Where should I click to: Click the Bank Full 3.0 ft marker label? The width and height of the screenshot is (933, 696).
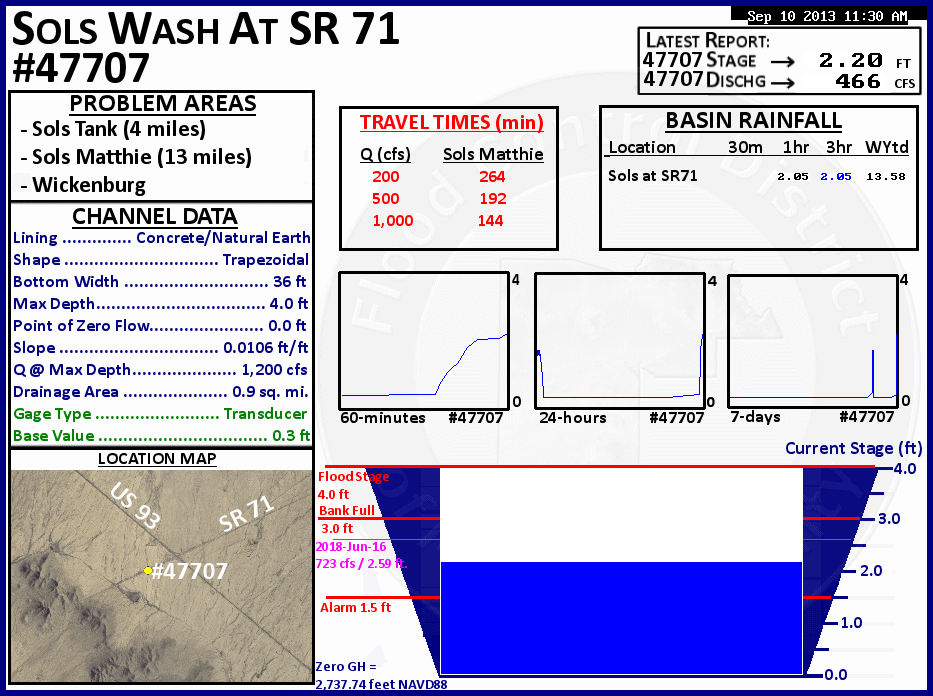(x=347, y=511)
